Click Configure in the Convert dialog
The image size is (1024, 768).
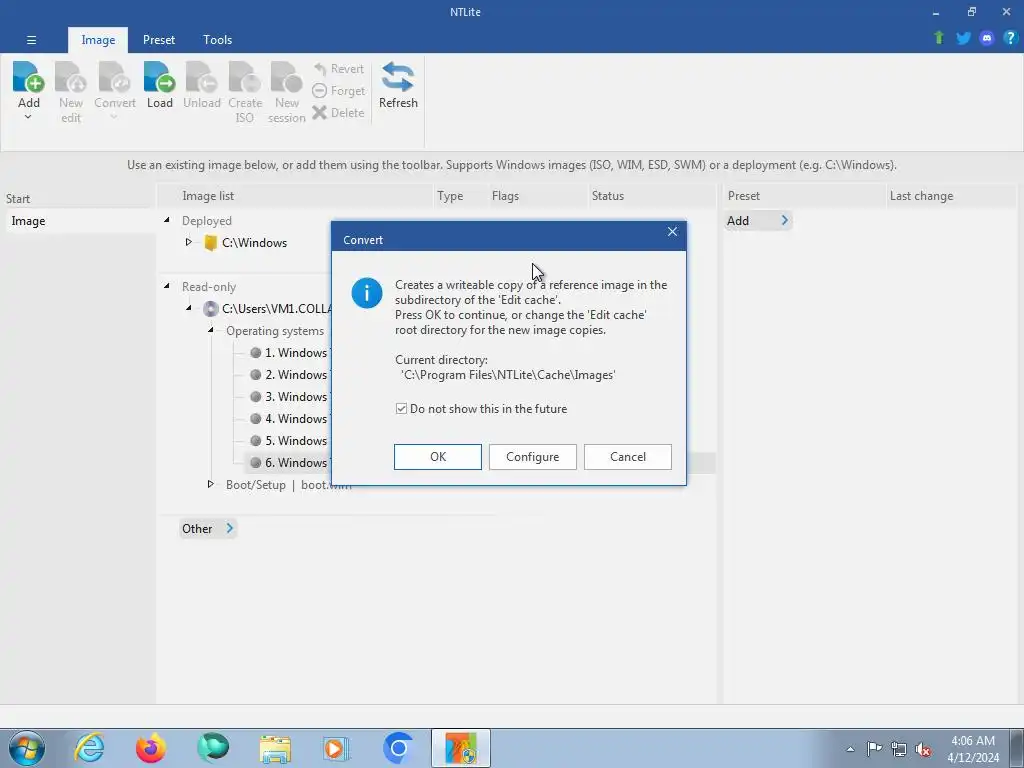(x=532, y=456)
